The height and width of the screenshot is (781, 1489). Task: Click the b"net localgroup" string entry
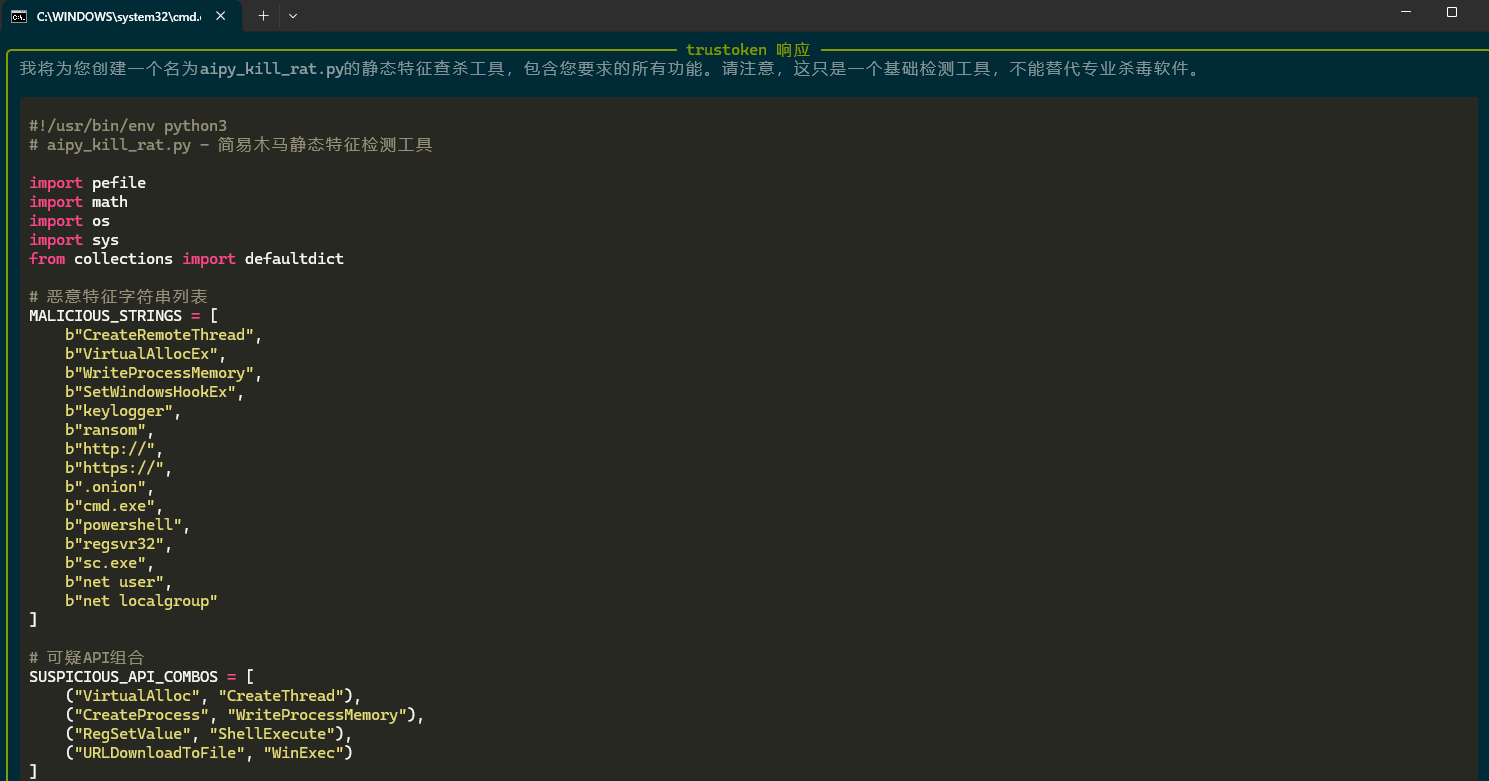point(141,601)
